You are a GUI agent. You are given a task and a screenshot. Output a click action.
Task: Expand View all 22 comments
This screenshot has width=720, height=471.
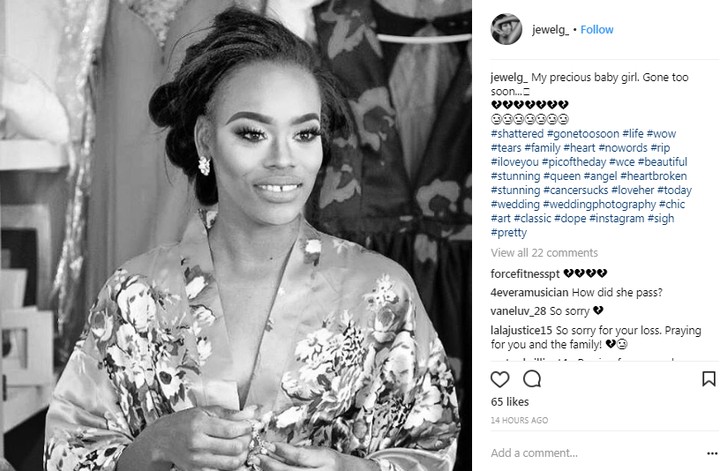pos(544,253)
